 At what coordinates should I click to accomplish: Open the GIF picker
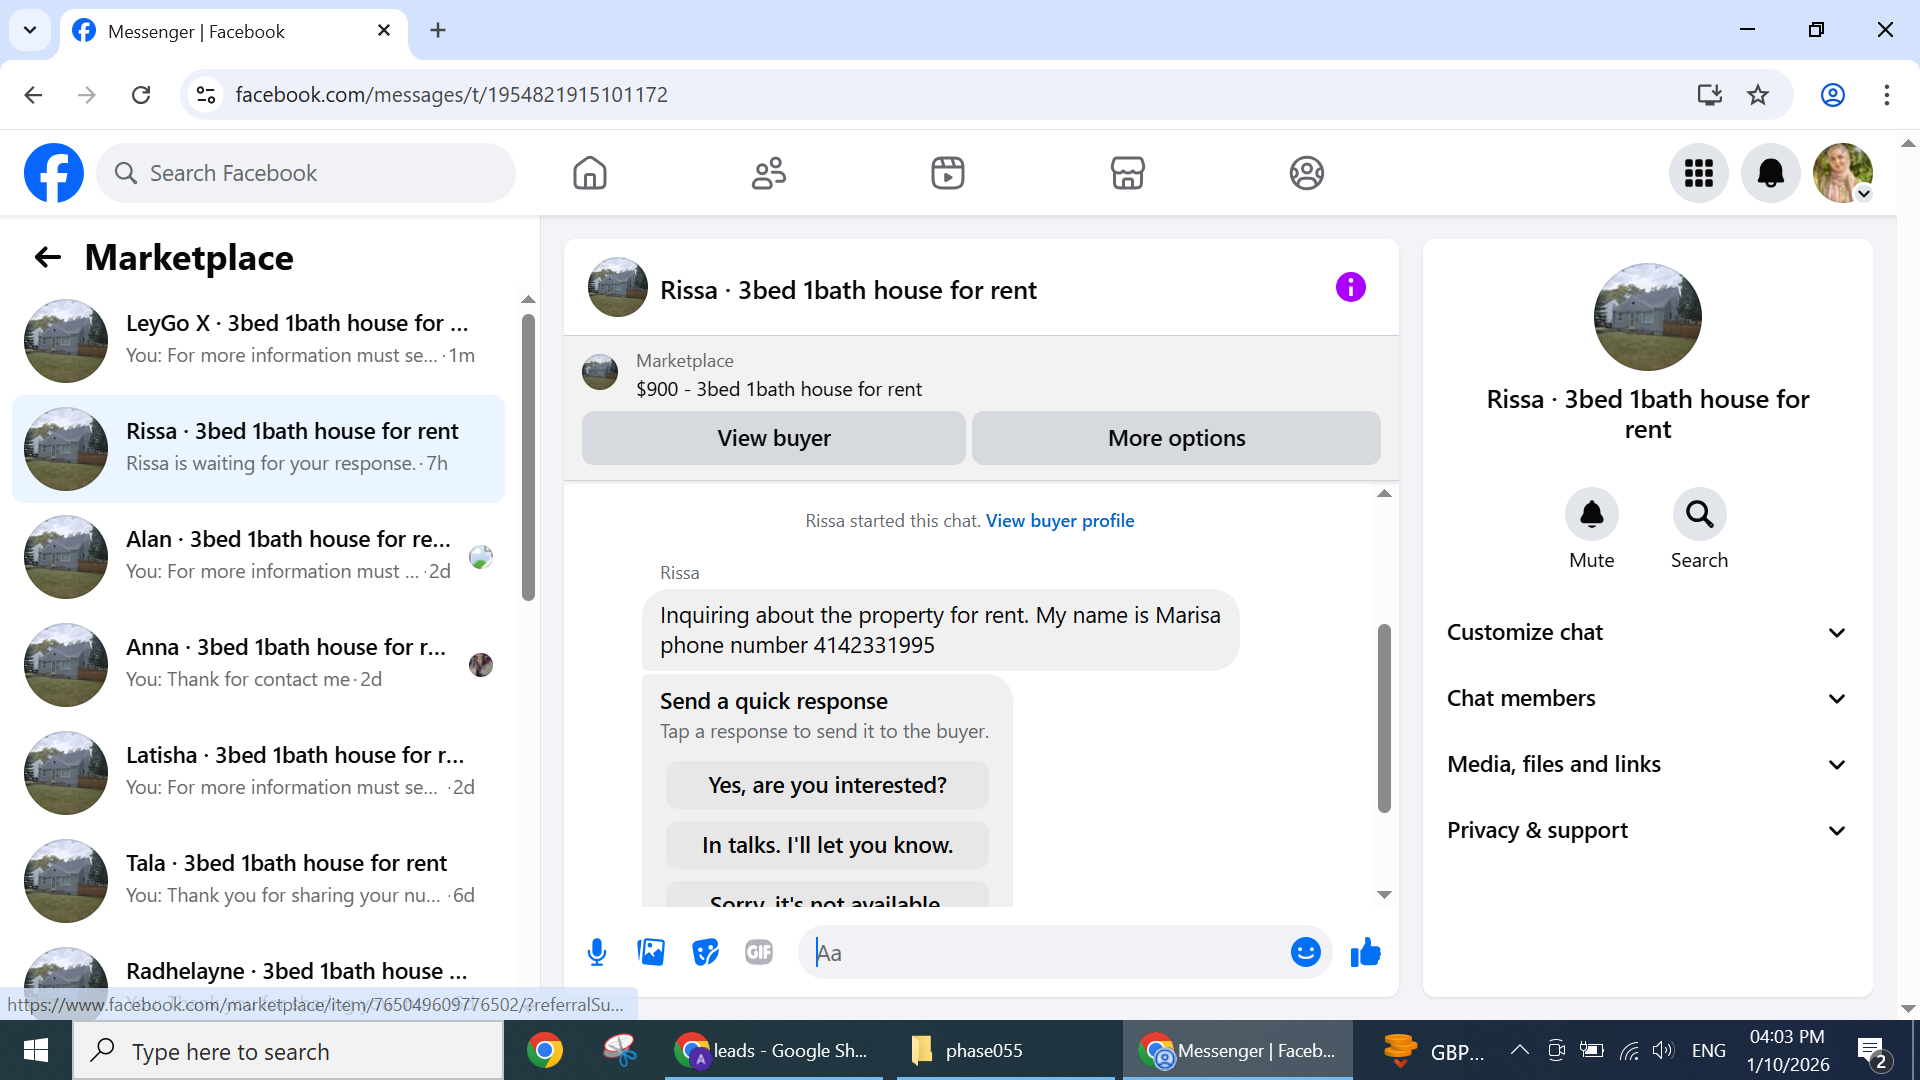coord(759,952)
